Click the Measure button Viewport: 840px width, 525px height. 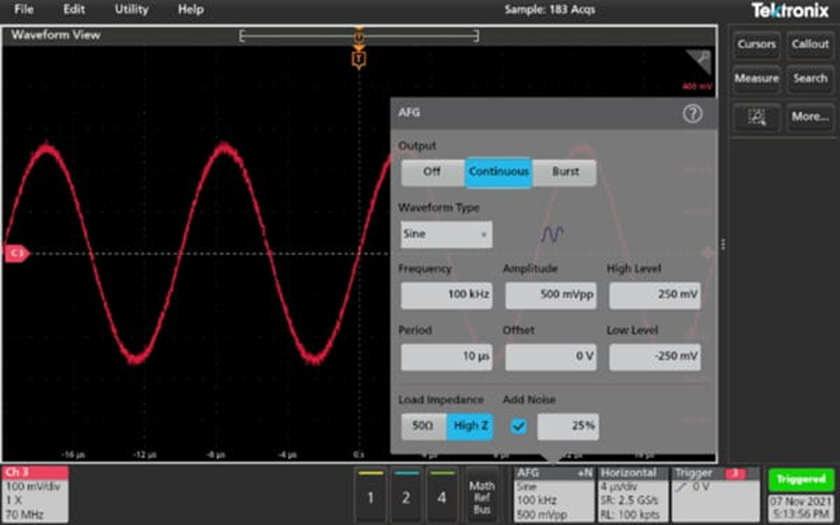point(756,78)
